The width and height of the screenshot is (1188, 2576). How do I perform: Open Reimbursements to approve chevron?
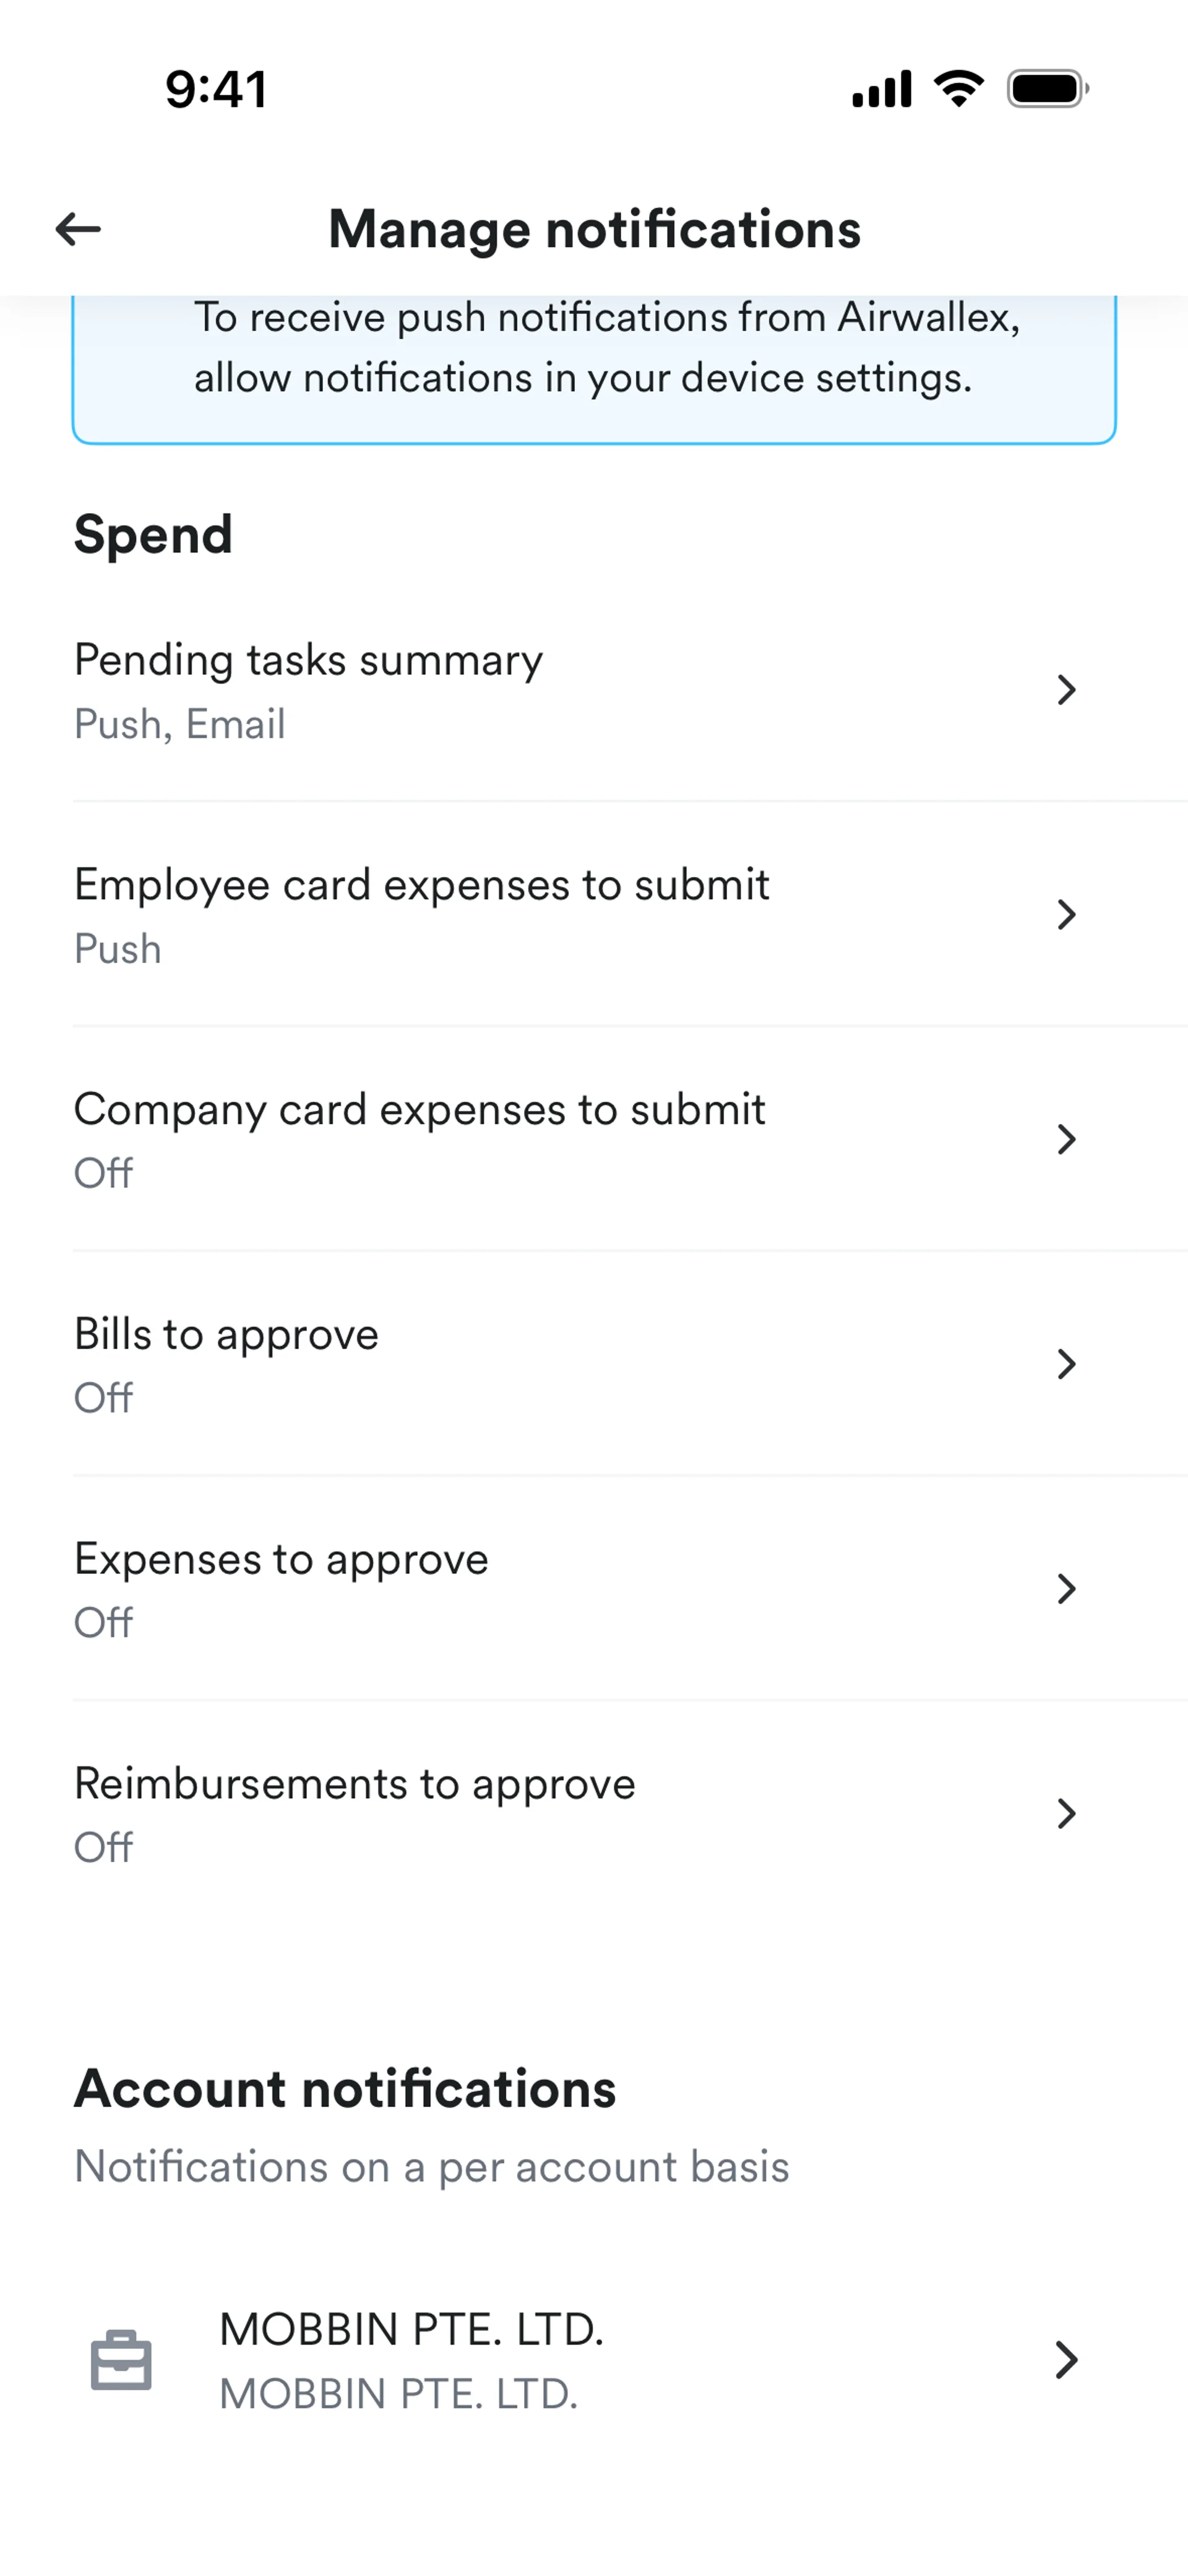click(x=1066, y=1813)
